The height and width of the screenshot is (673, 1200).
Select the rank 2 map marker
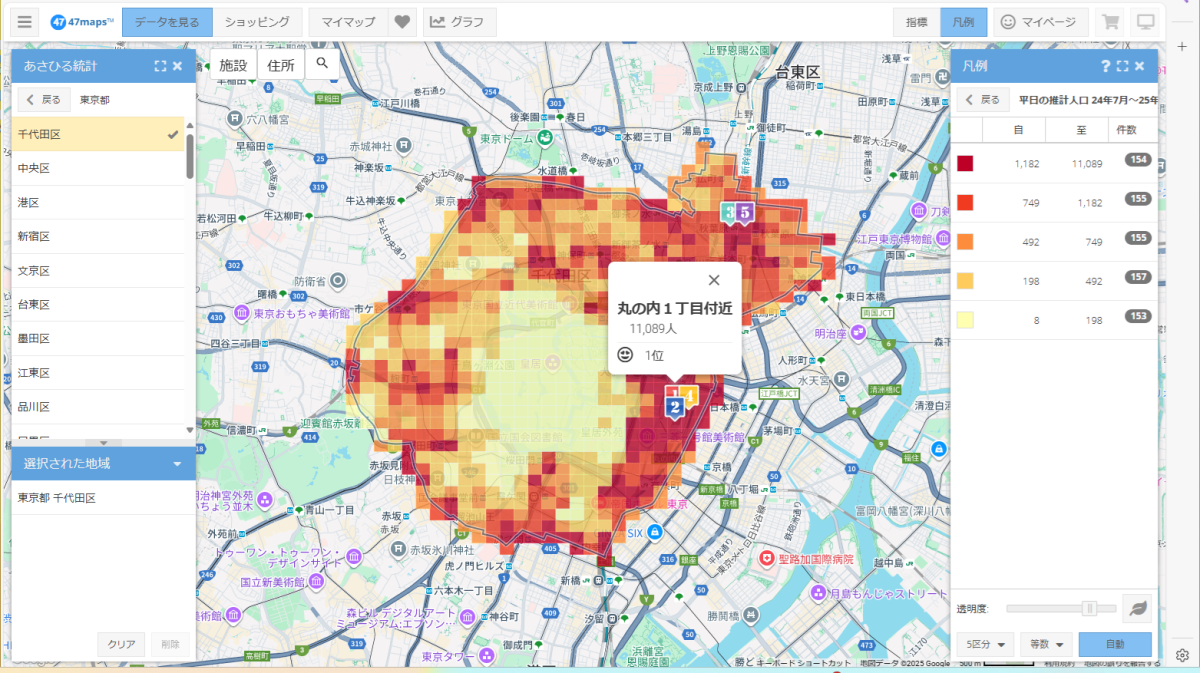point(675,406)
